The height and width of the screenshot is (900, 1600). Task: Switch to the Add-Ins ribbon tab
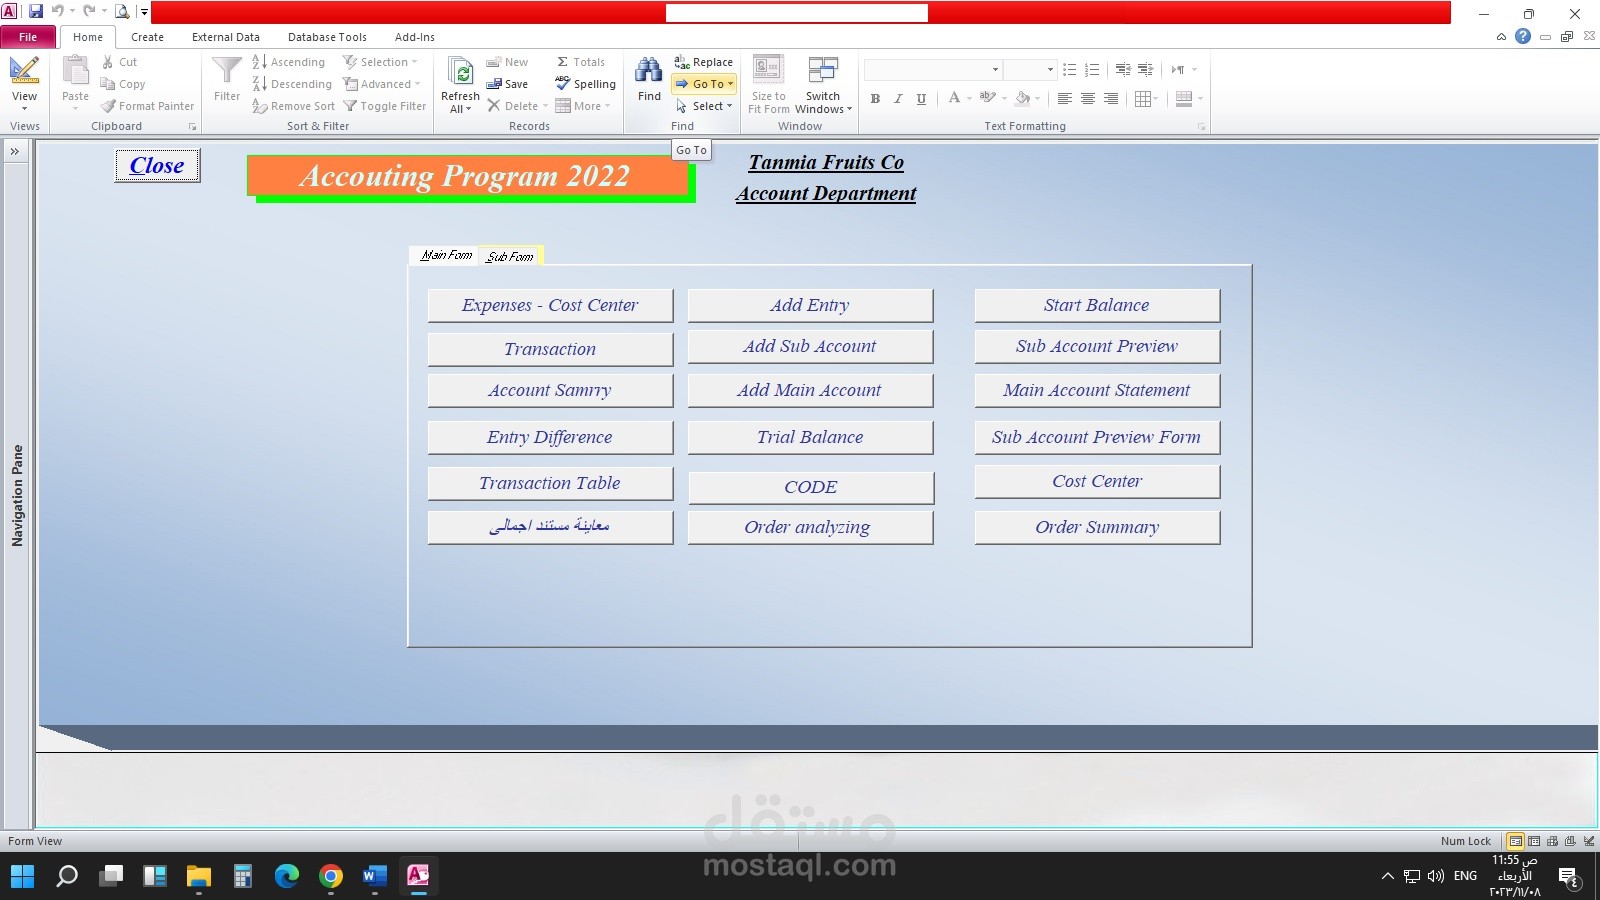pos(414,37)
